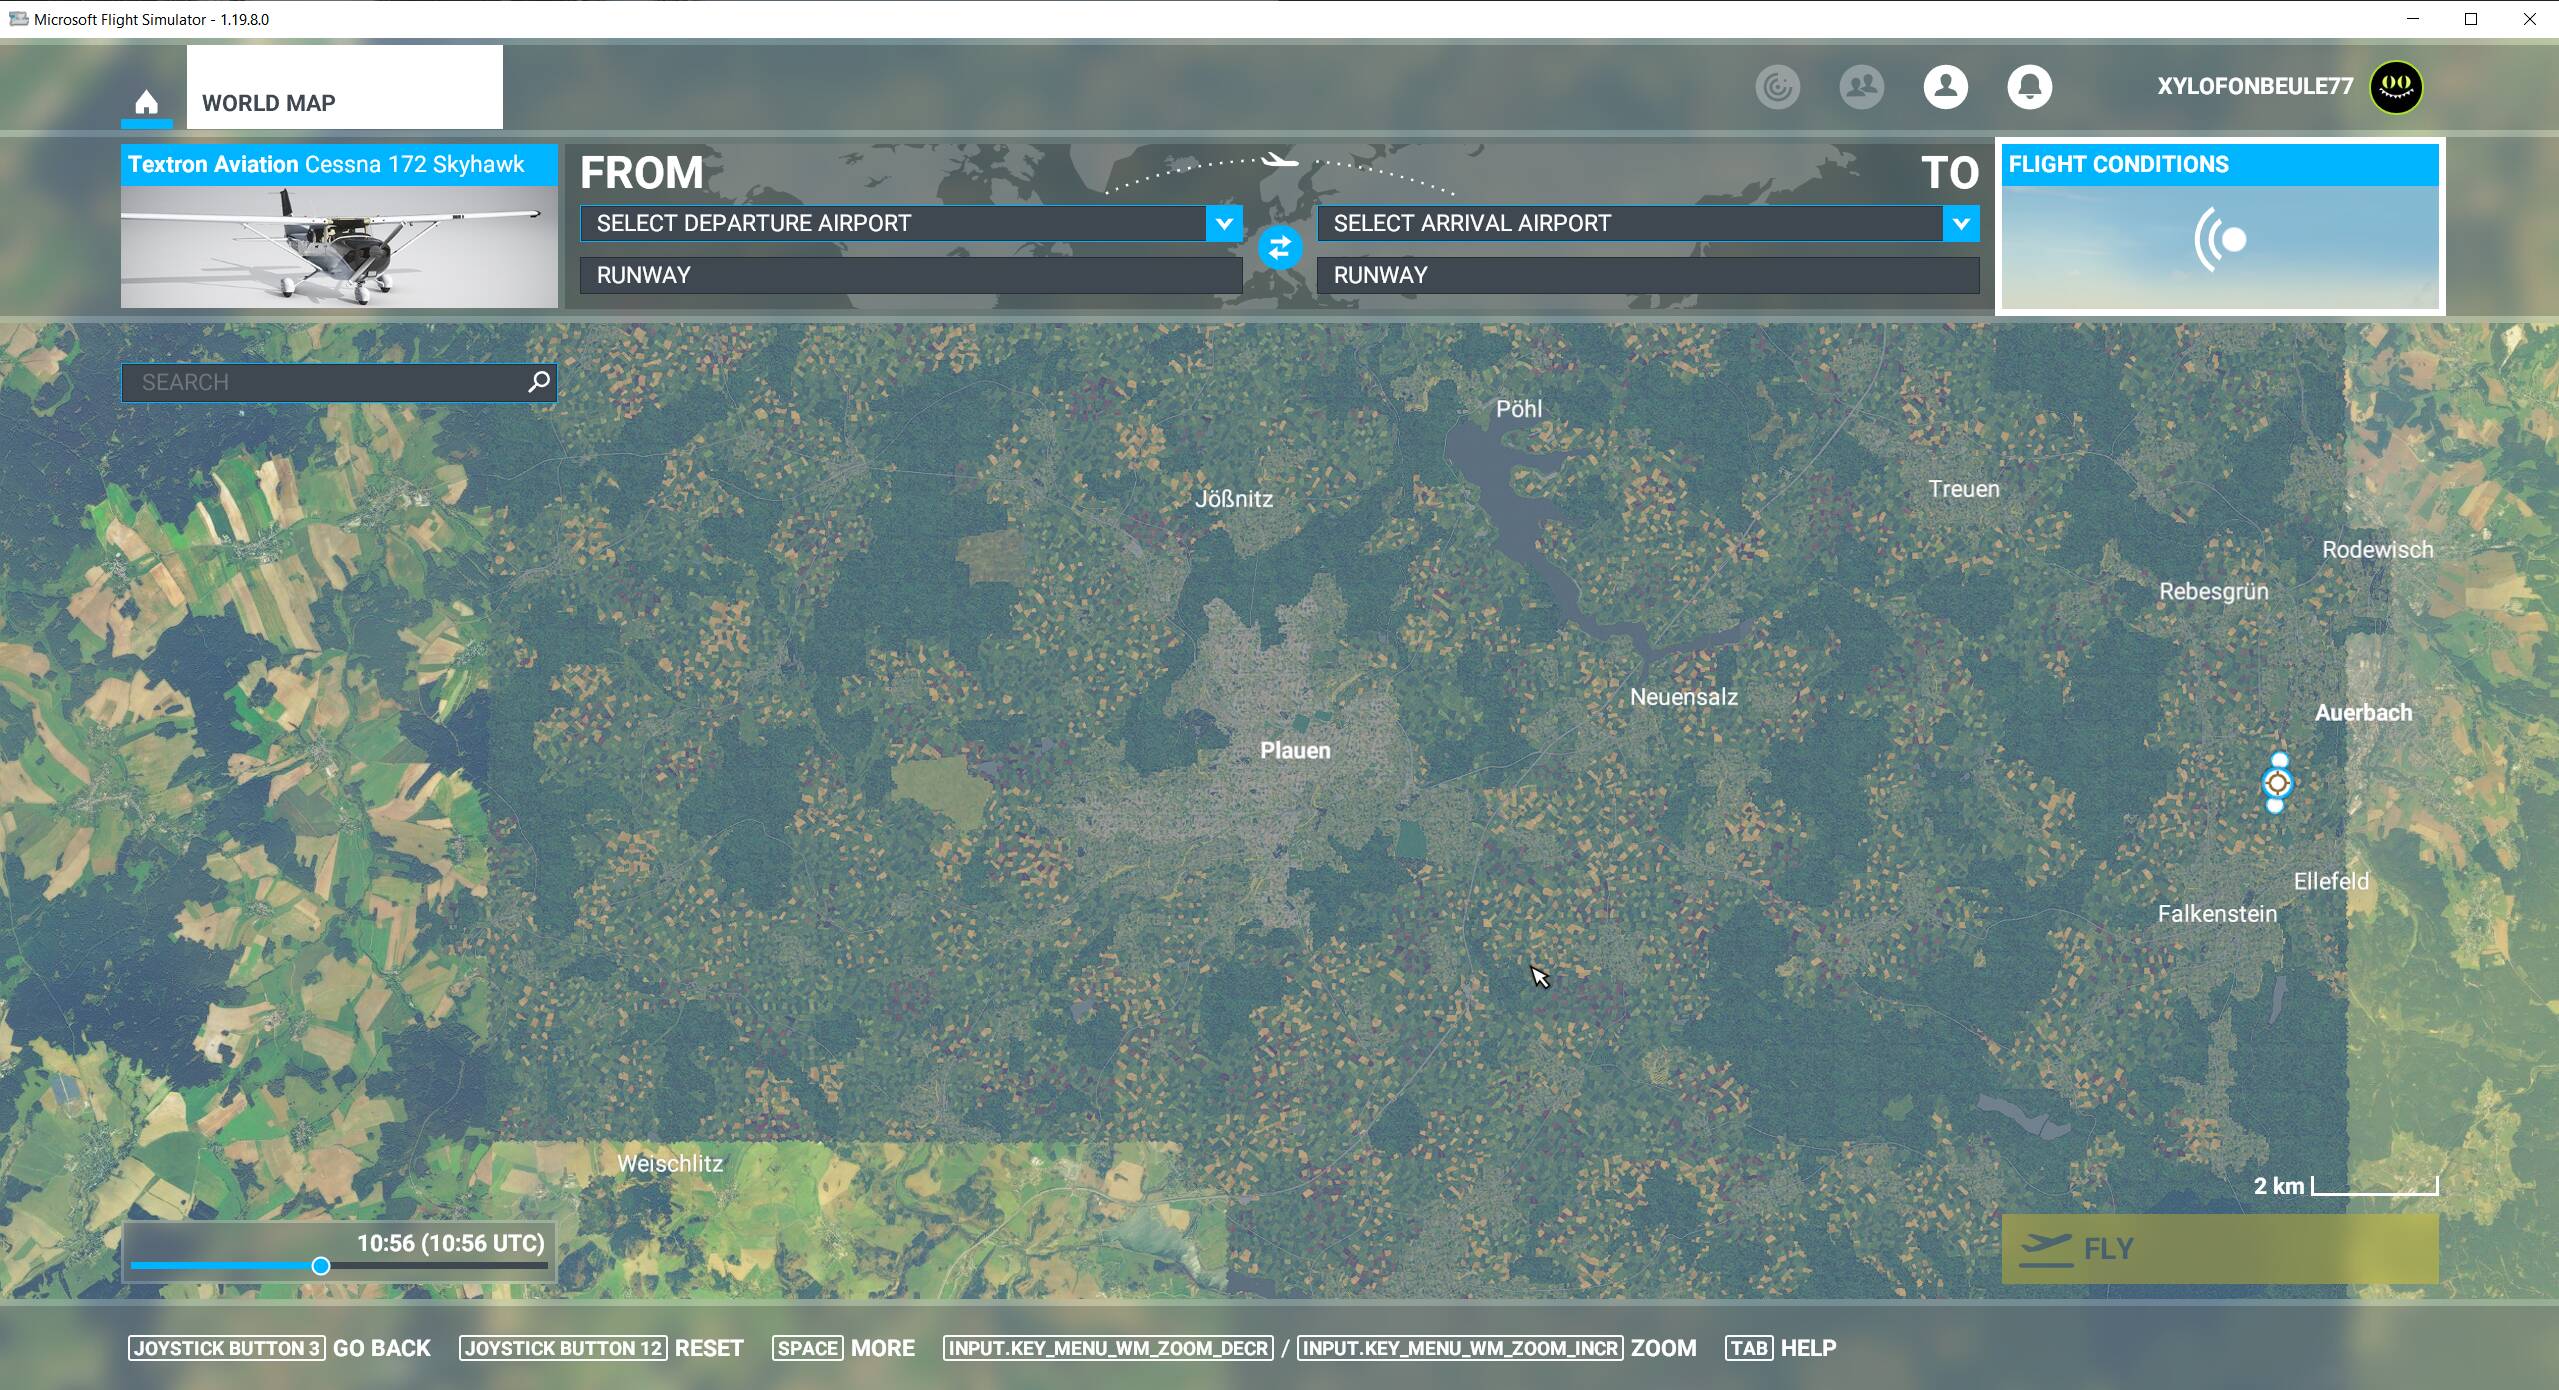
Task: Click HELP in the bottom bar
Action: pos(1808,1348)
